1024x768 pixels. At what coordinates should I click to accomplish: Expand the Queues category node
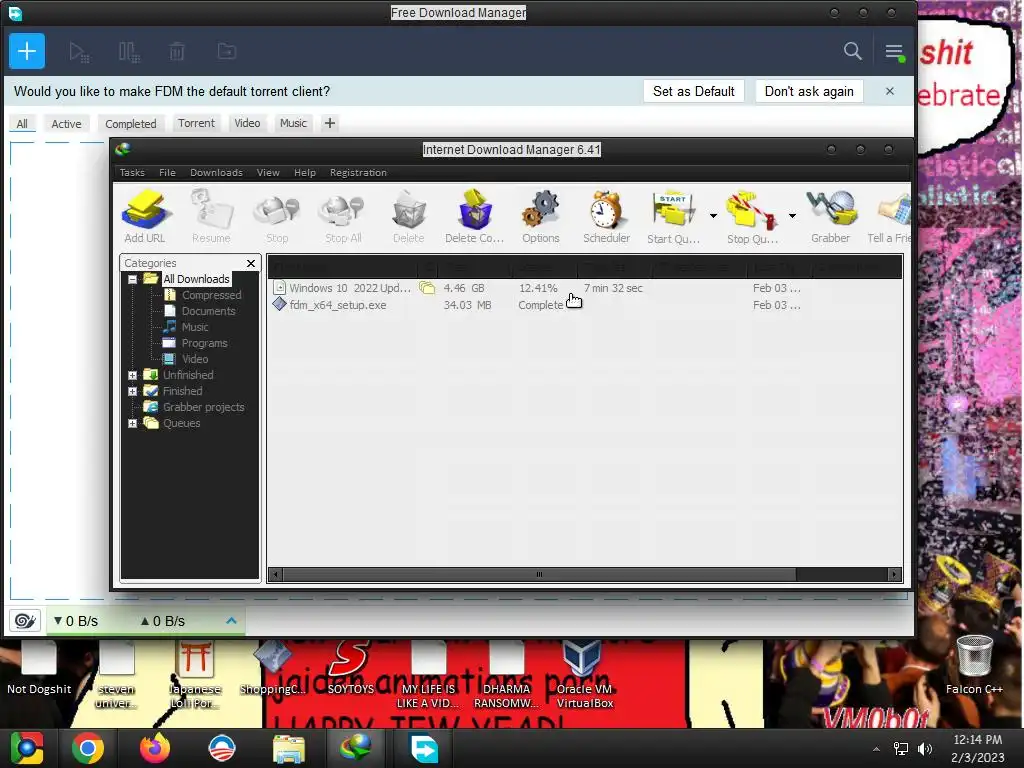pos(133,423)
